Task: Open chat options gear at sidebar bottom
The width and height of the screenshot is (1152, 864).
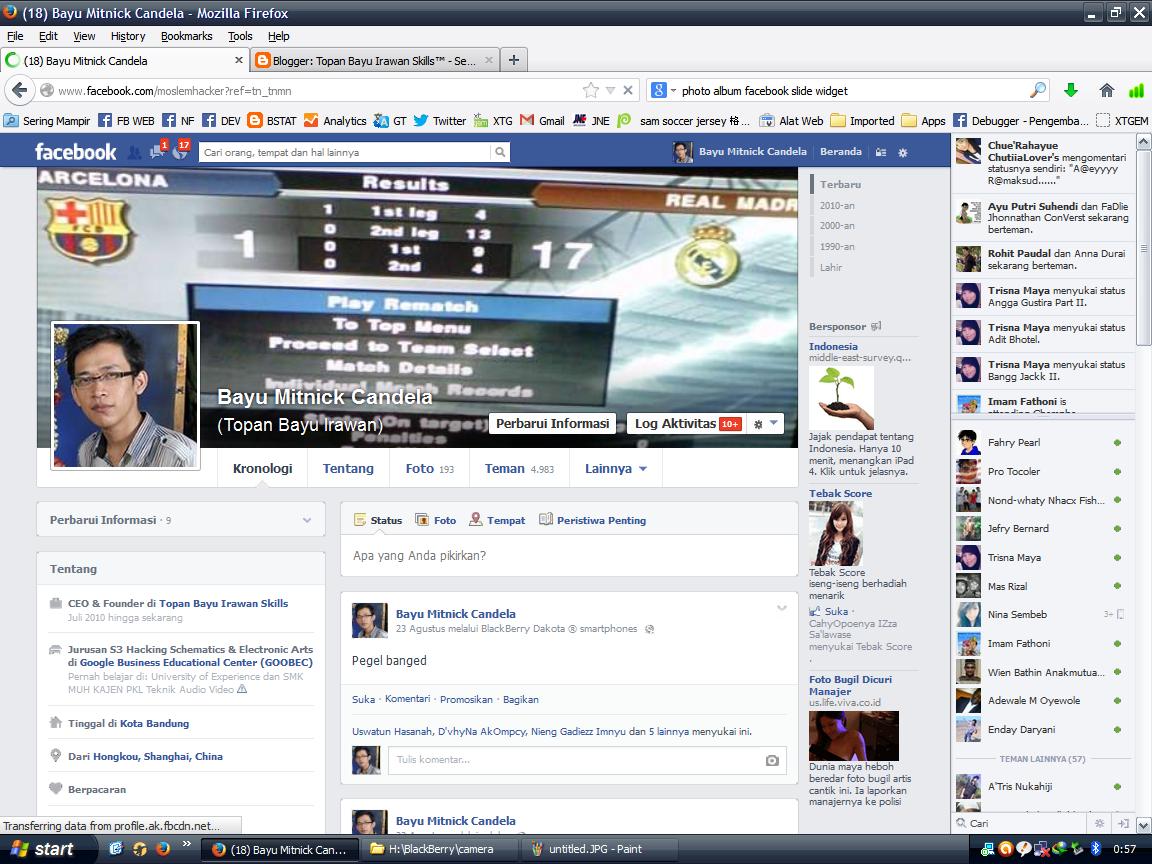Action: pyautogui.click(x=1099, y=824)
